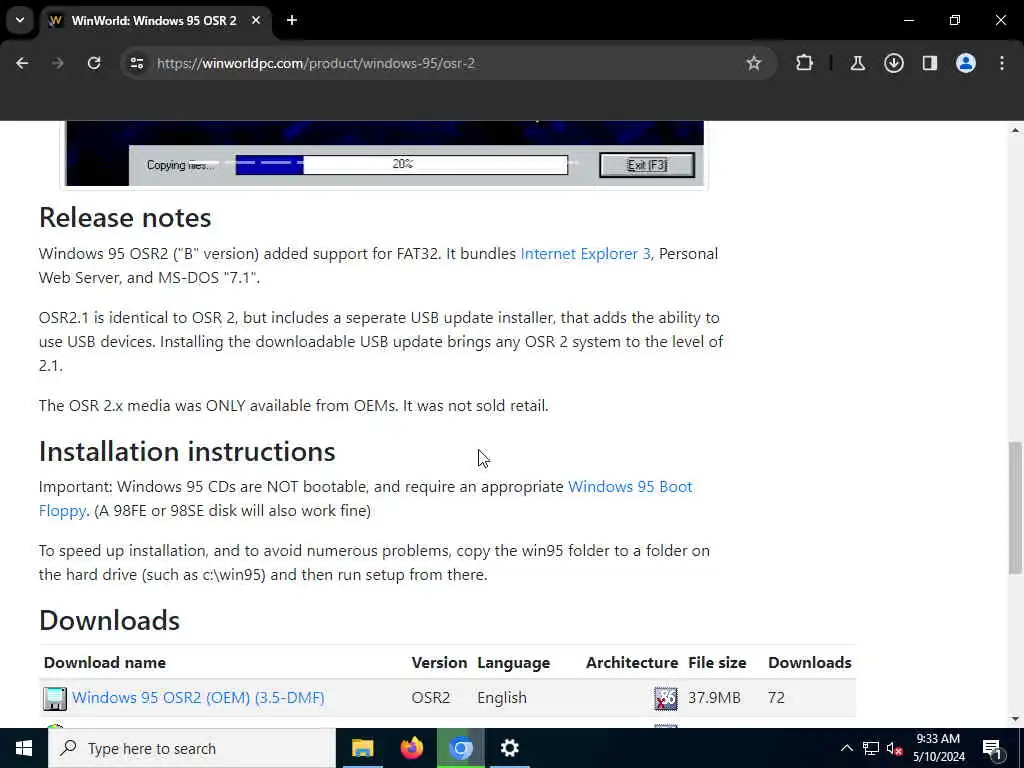Open the Chrome profile avatar
This screenshot has width=1024, height=768.
[965, 63]
